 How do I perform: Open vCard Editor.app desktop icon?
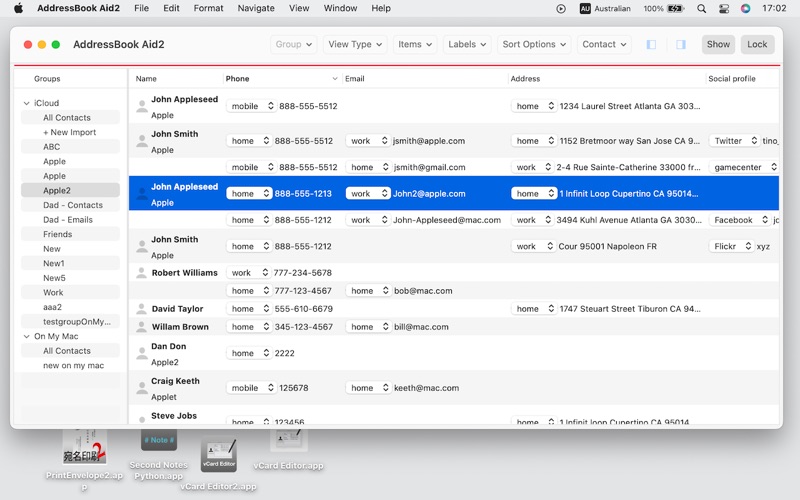coord(289,440)
